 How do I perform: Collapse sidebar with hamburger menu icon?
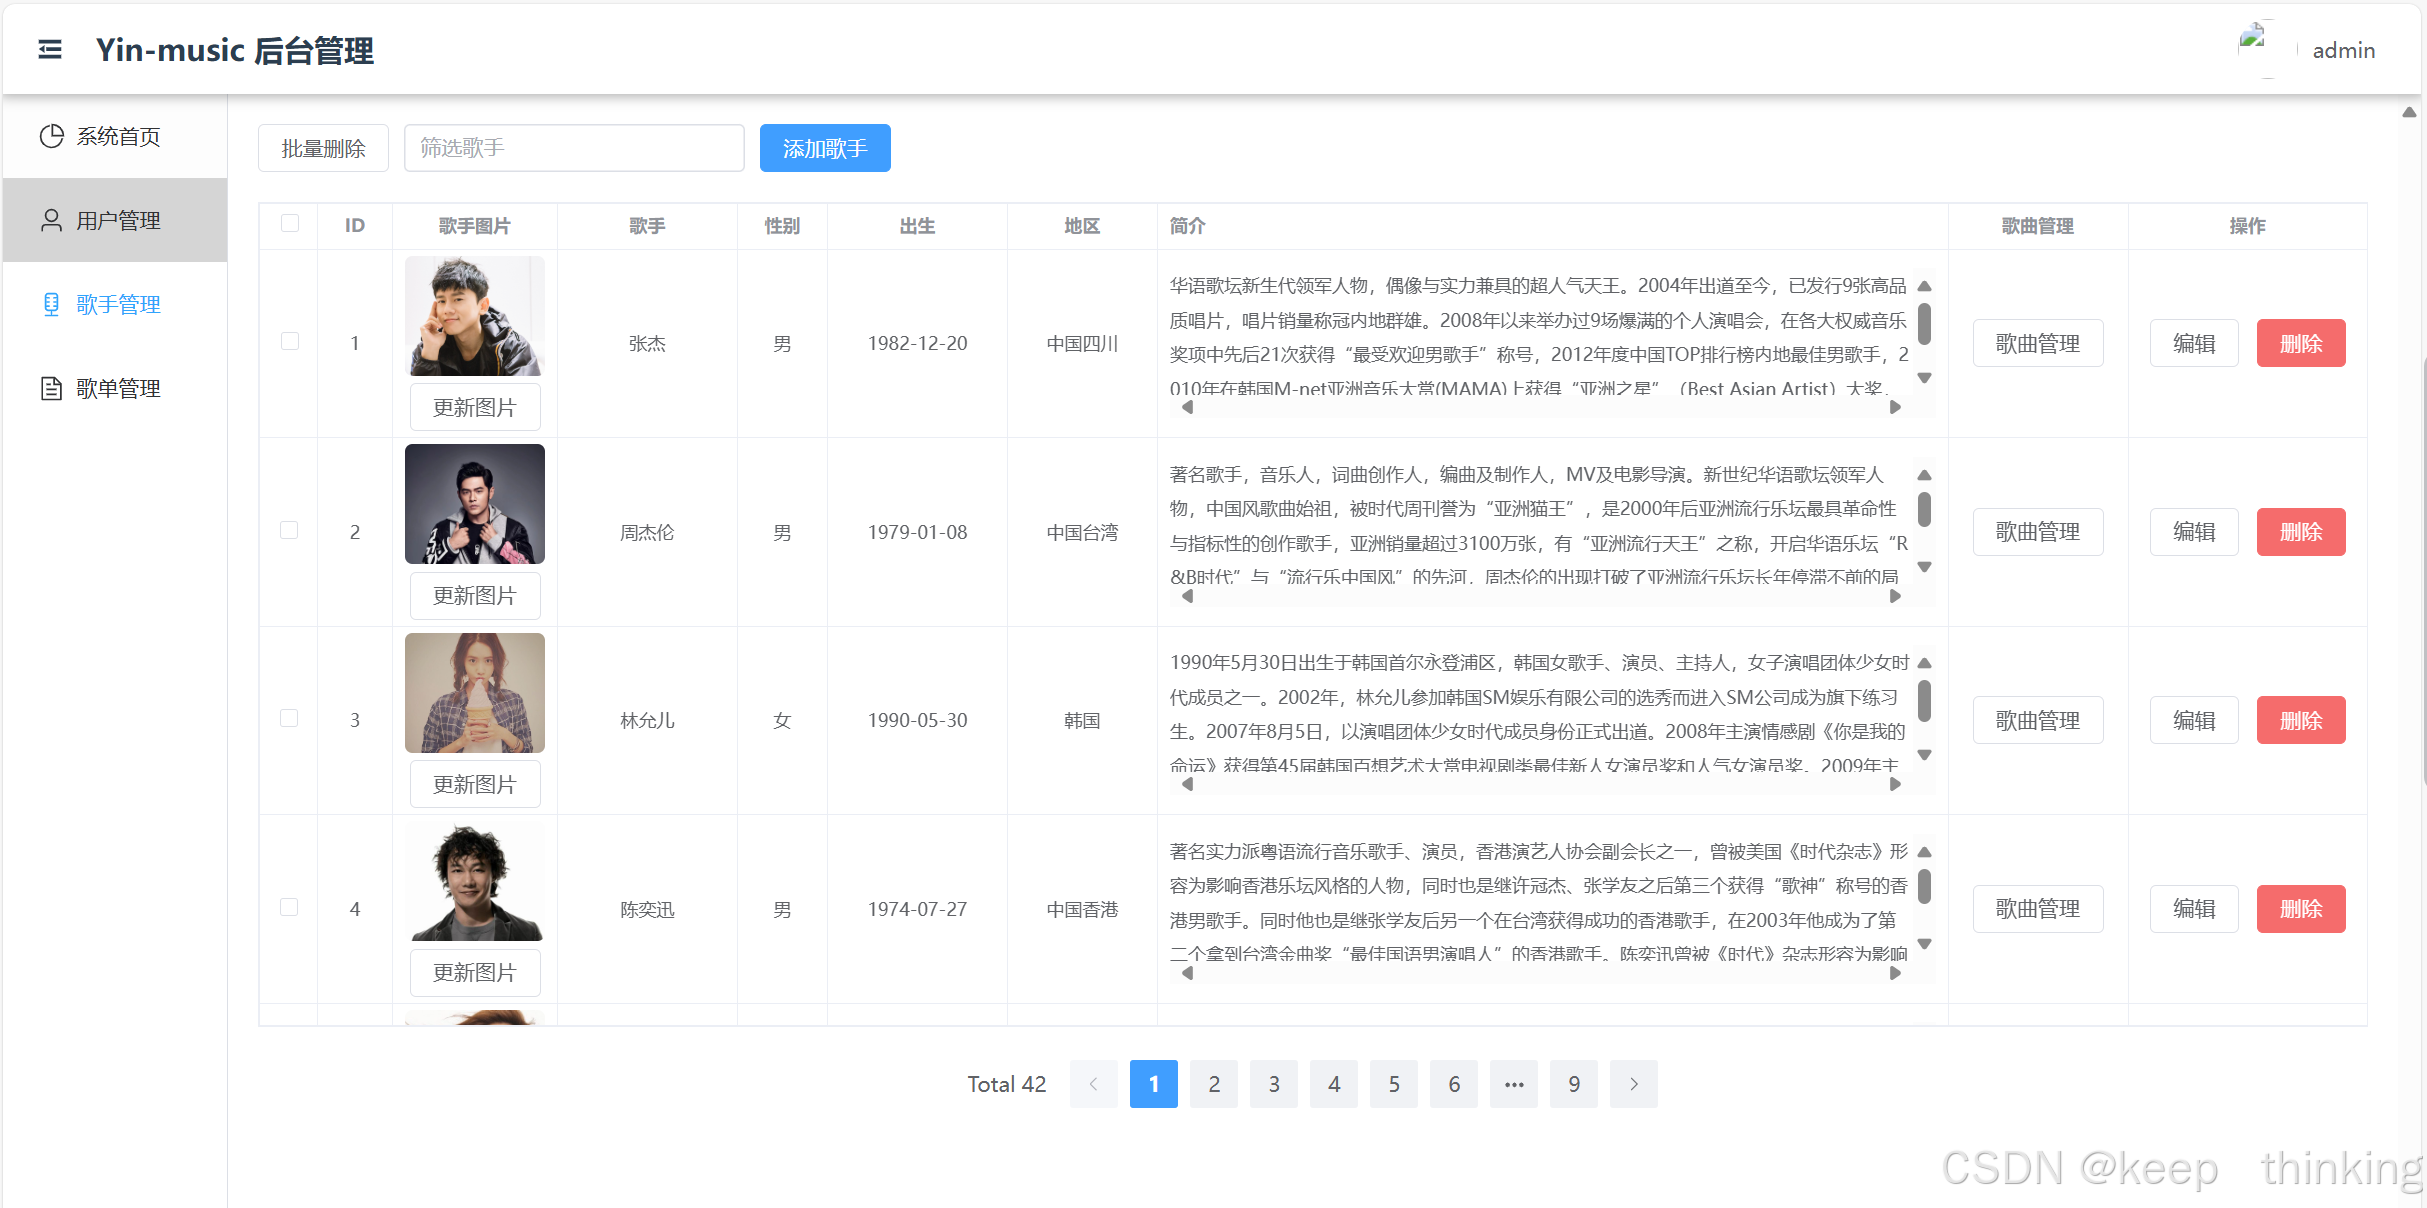[50, 49]
